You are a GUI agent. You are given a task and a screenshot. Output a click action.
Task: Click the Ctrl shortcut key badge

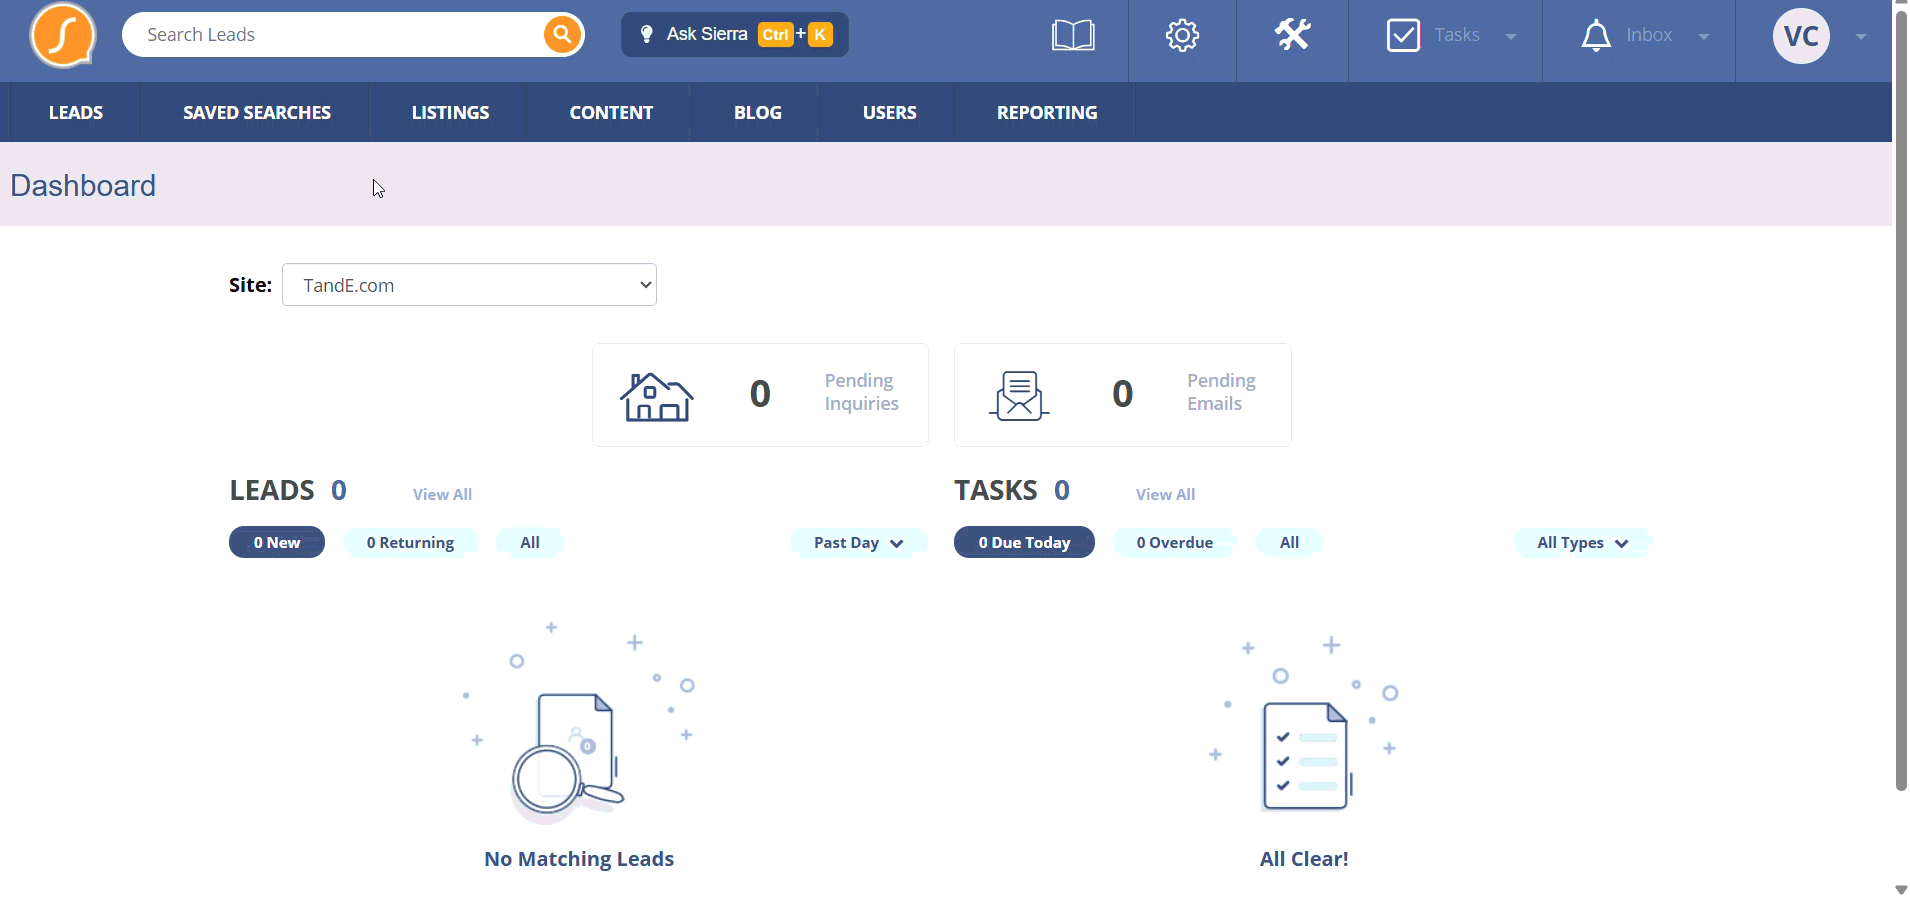point(776,35)
